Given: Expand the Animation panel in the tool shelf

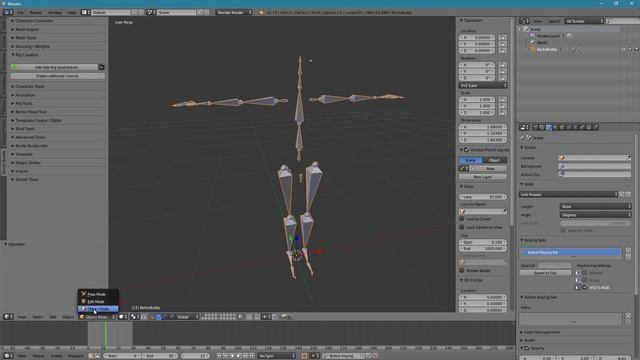Looking at the screenshot, I should 25,95.
